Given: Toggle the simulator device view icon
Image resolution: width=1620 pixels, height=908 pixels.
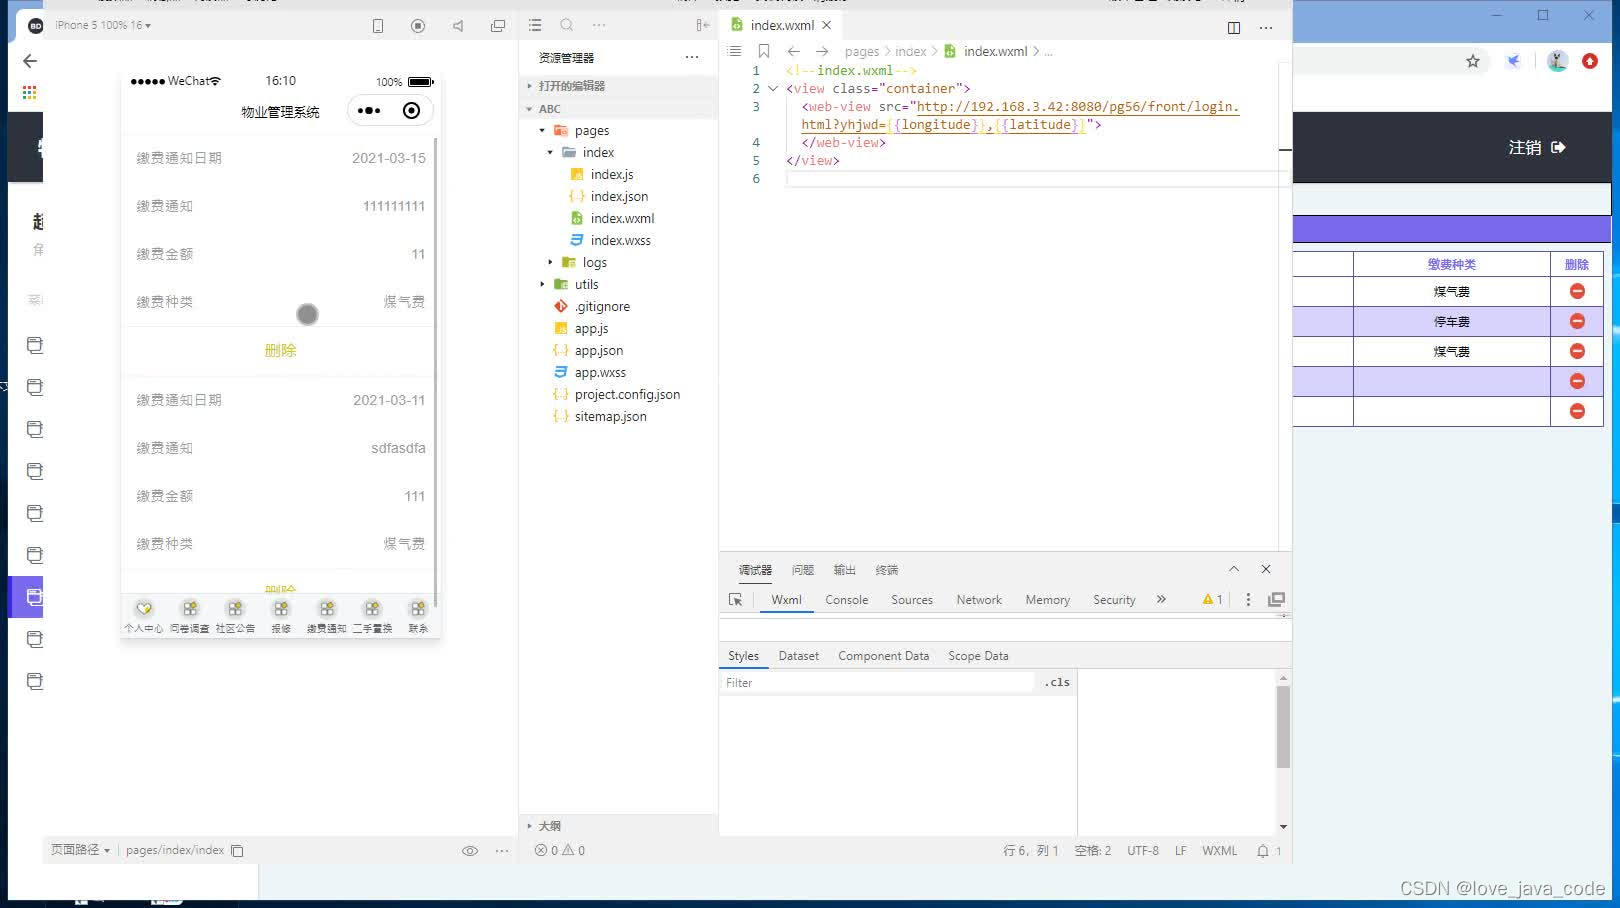Looking at the screenshot, I should [378, 26].
